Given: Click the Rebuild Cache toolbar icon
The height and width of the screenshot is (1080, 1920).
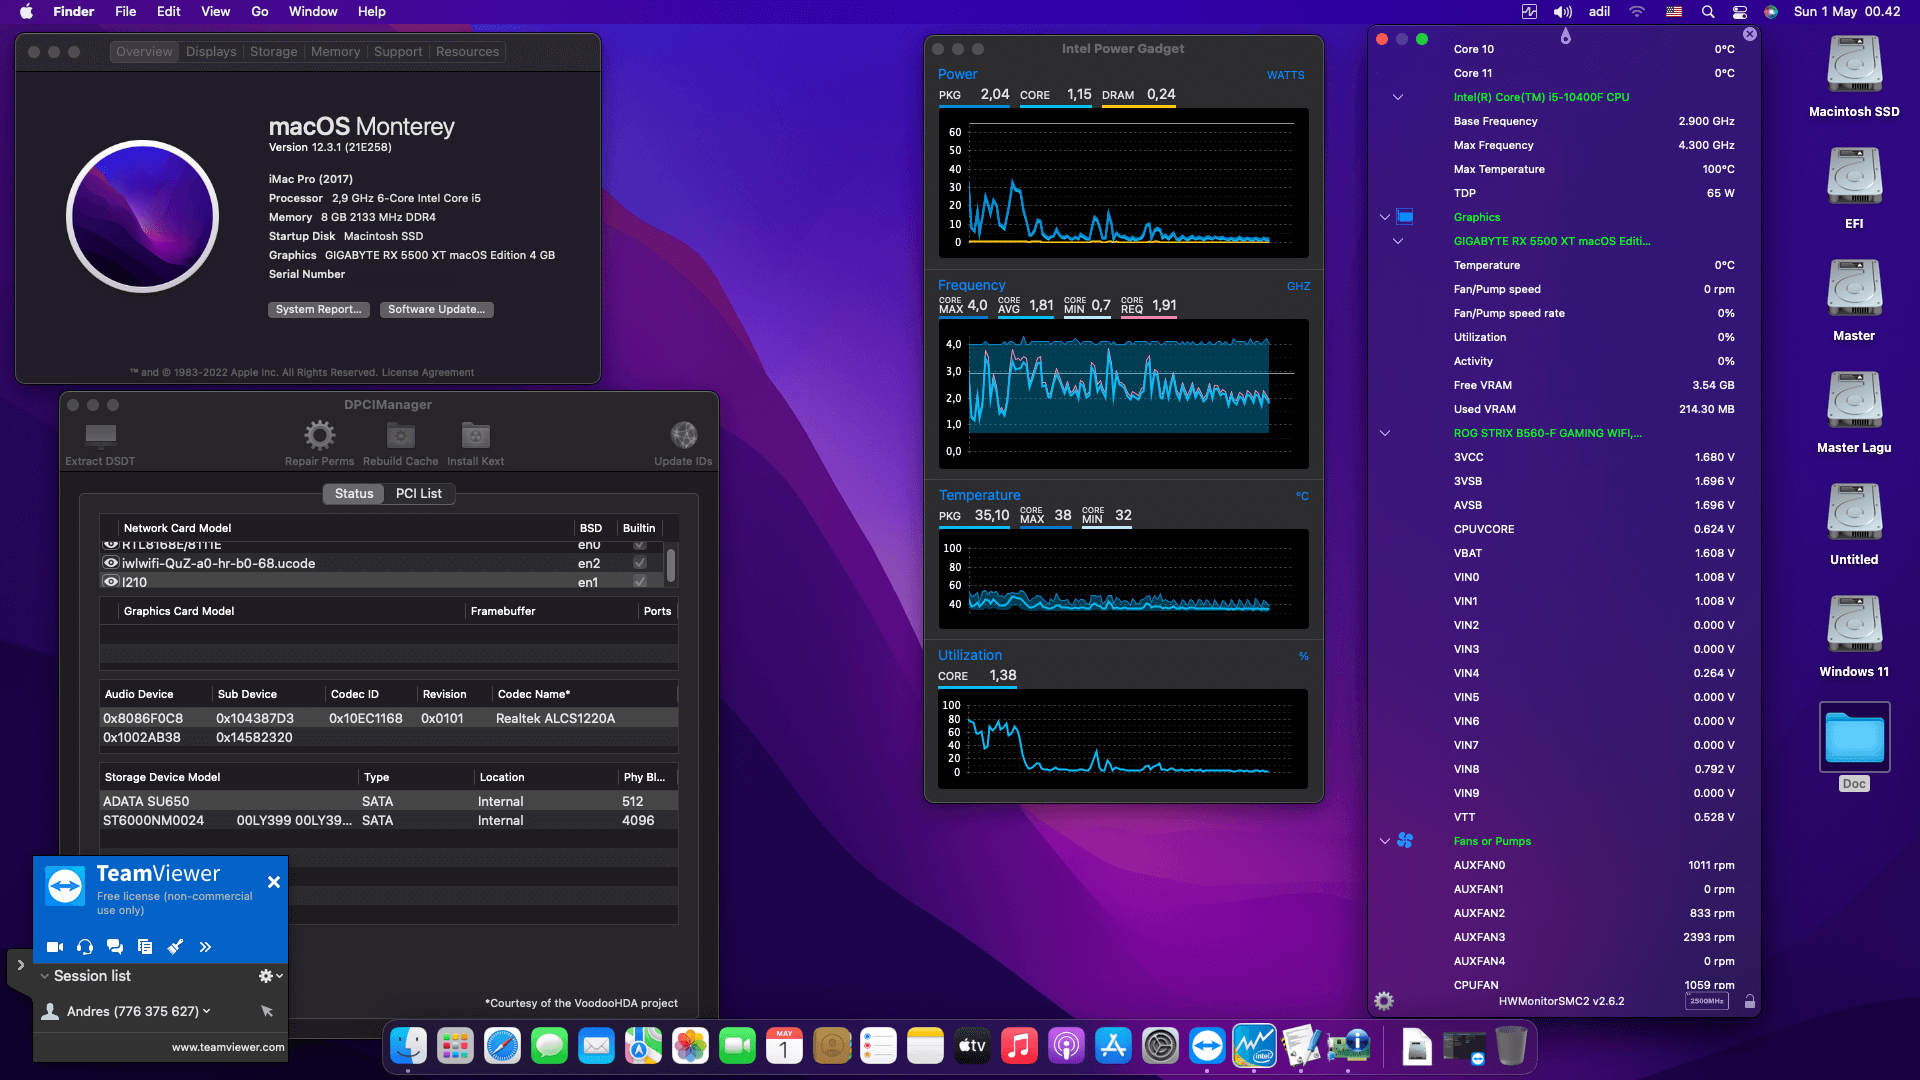Looking at the screenshot, I should (400, 435).
